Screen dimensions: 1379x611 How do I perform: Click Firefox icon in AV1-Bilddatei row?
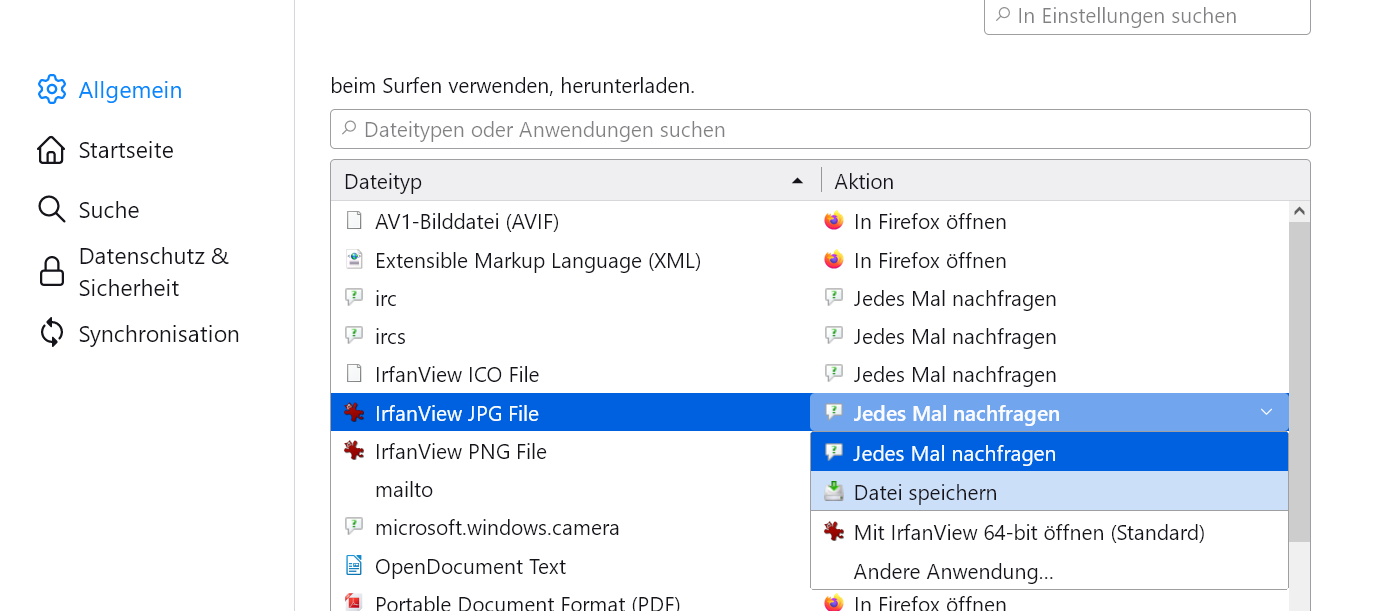pos(834,221)
